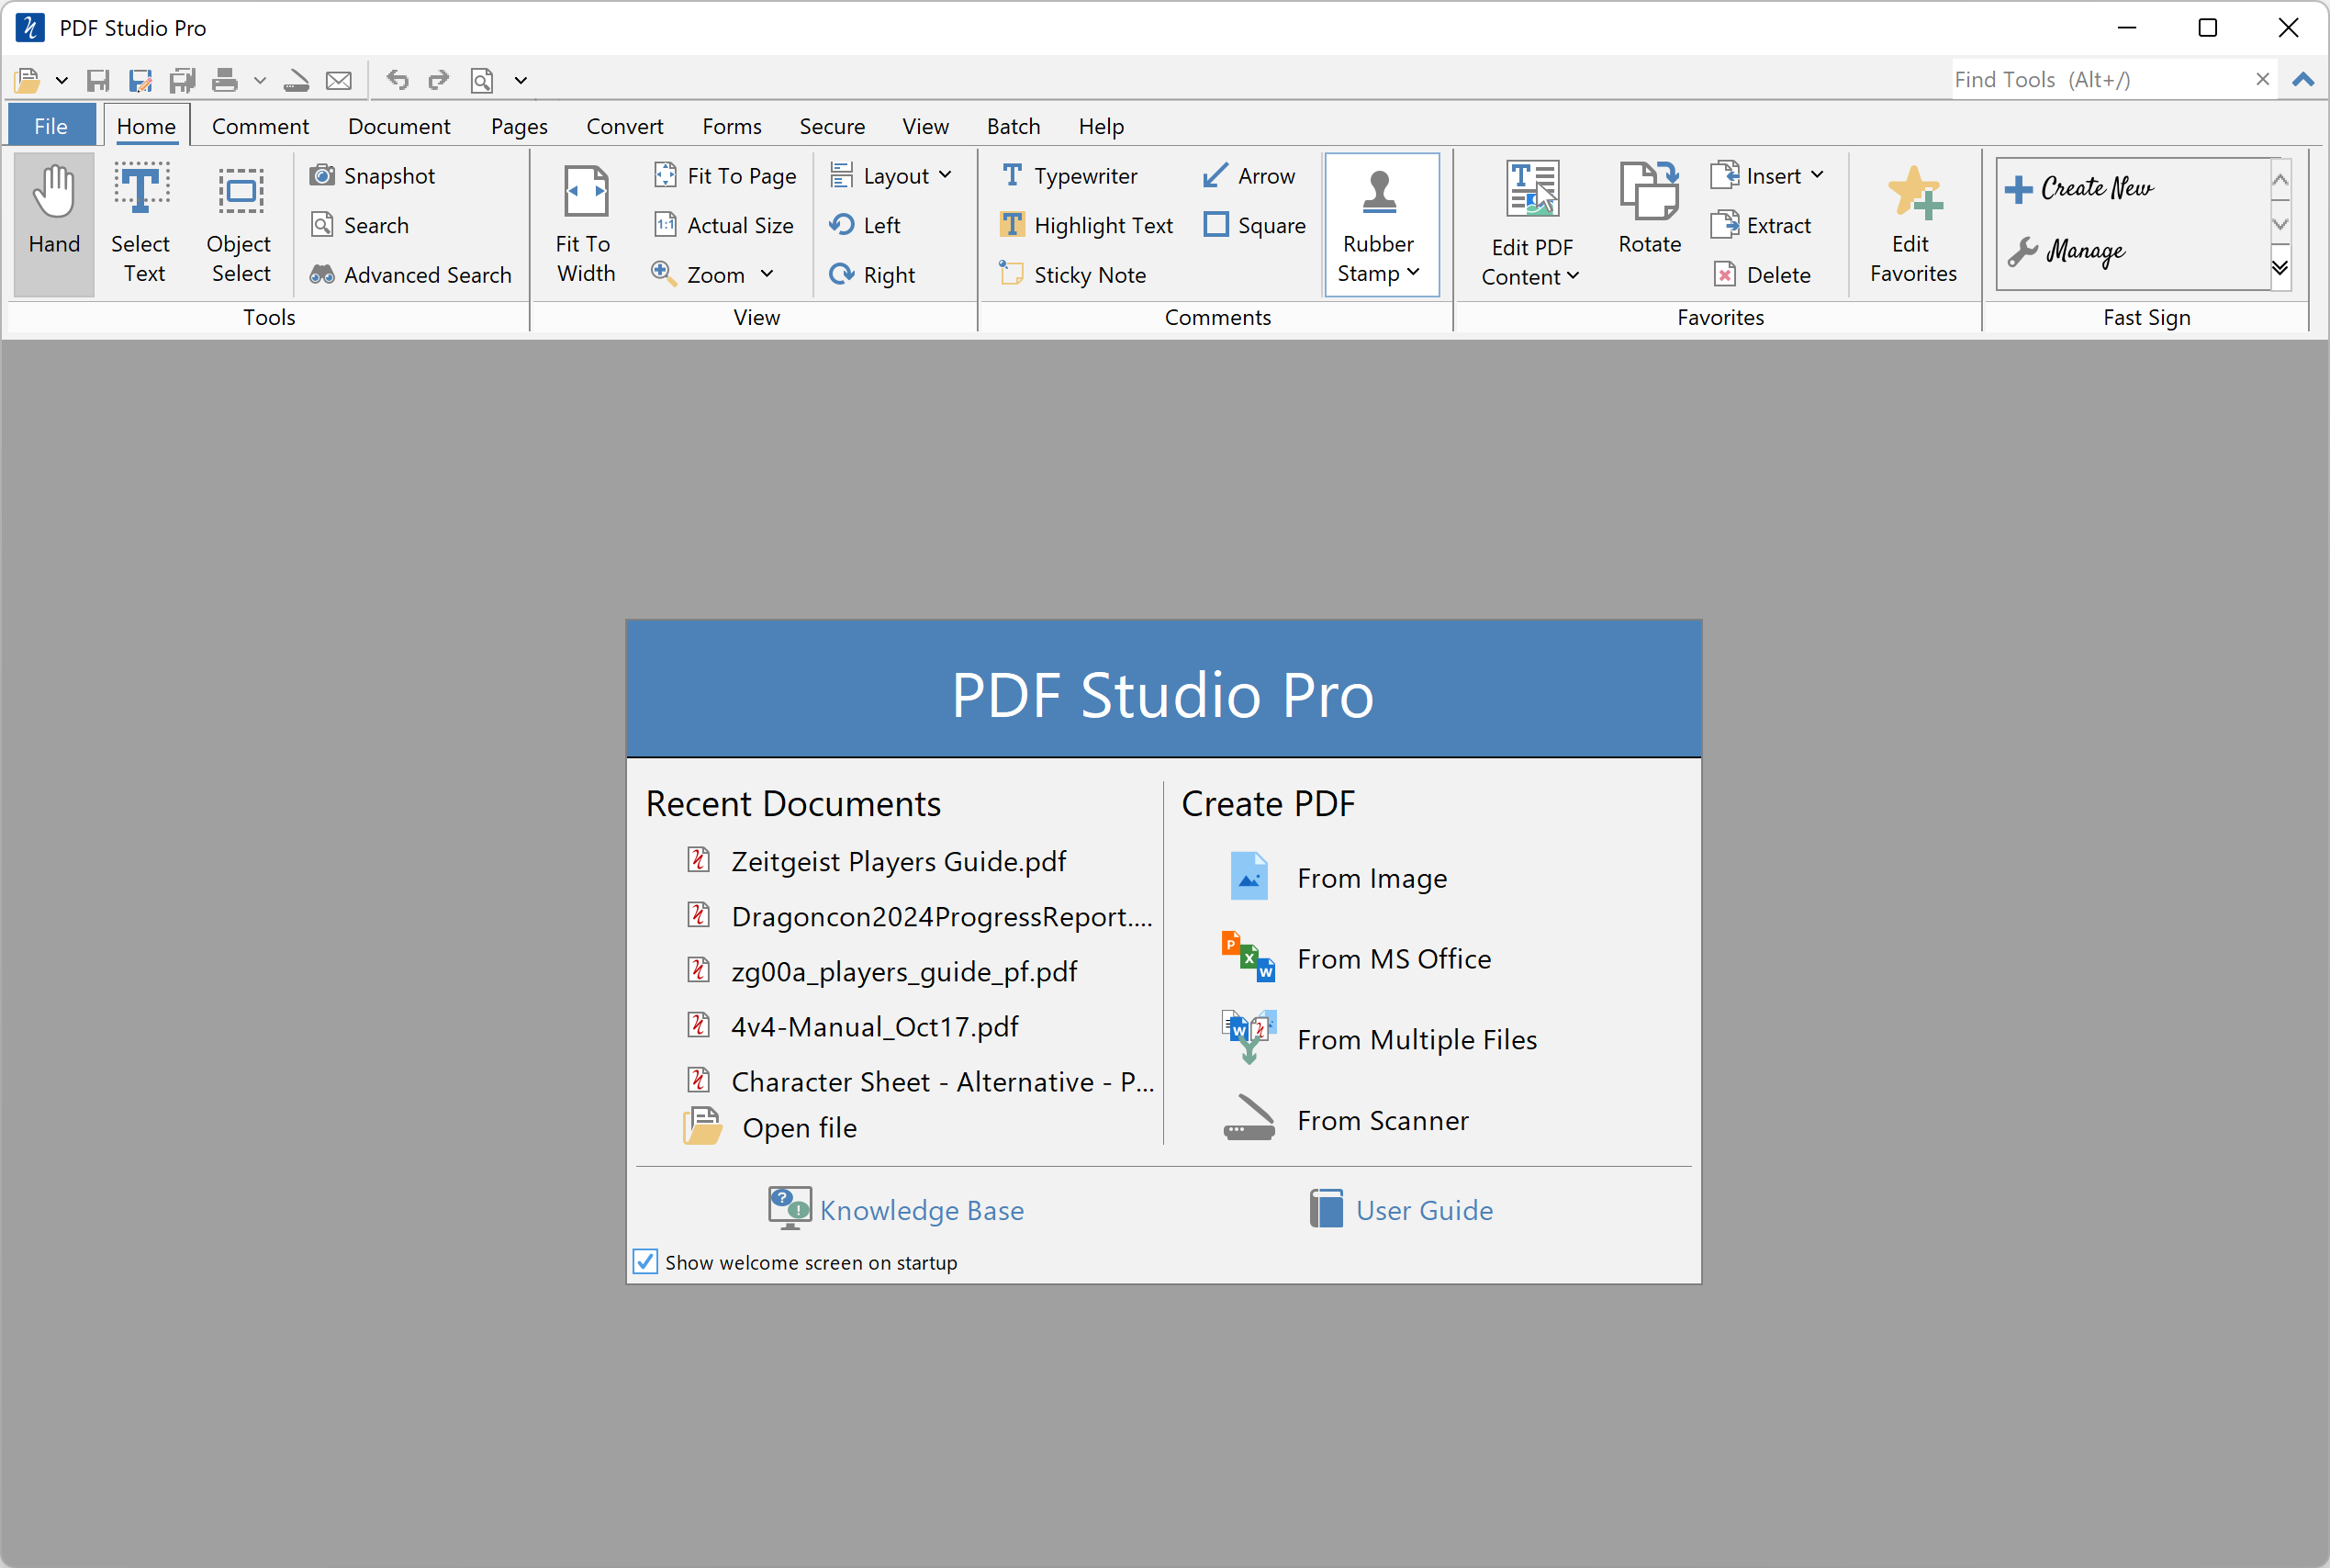Expand the Insert pages dropdown
2330x1568 pixels.
pos(1818,175)
